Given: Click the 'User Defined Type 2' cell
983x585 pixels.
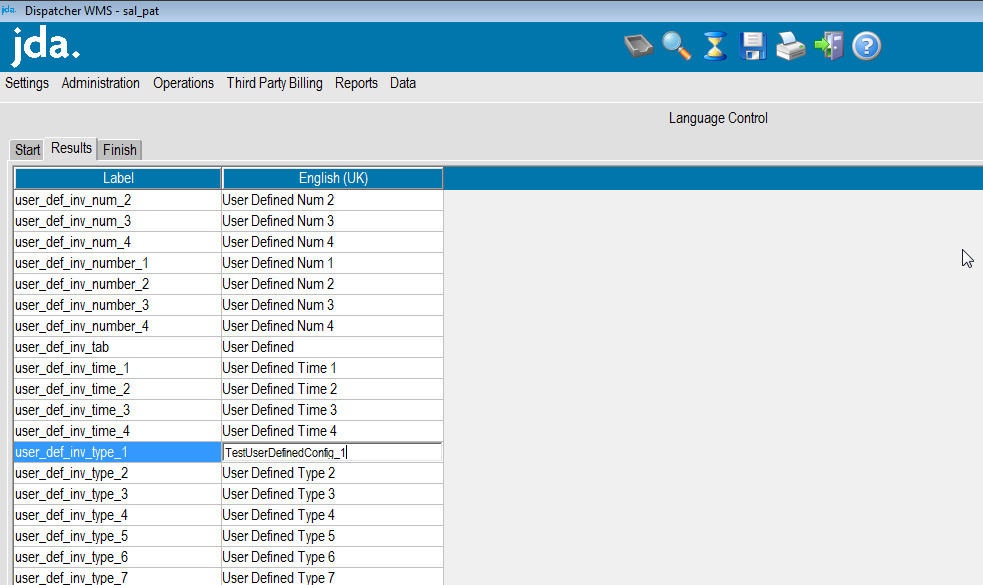Looking at the screenshot, I should point(332,473).
